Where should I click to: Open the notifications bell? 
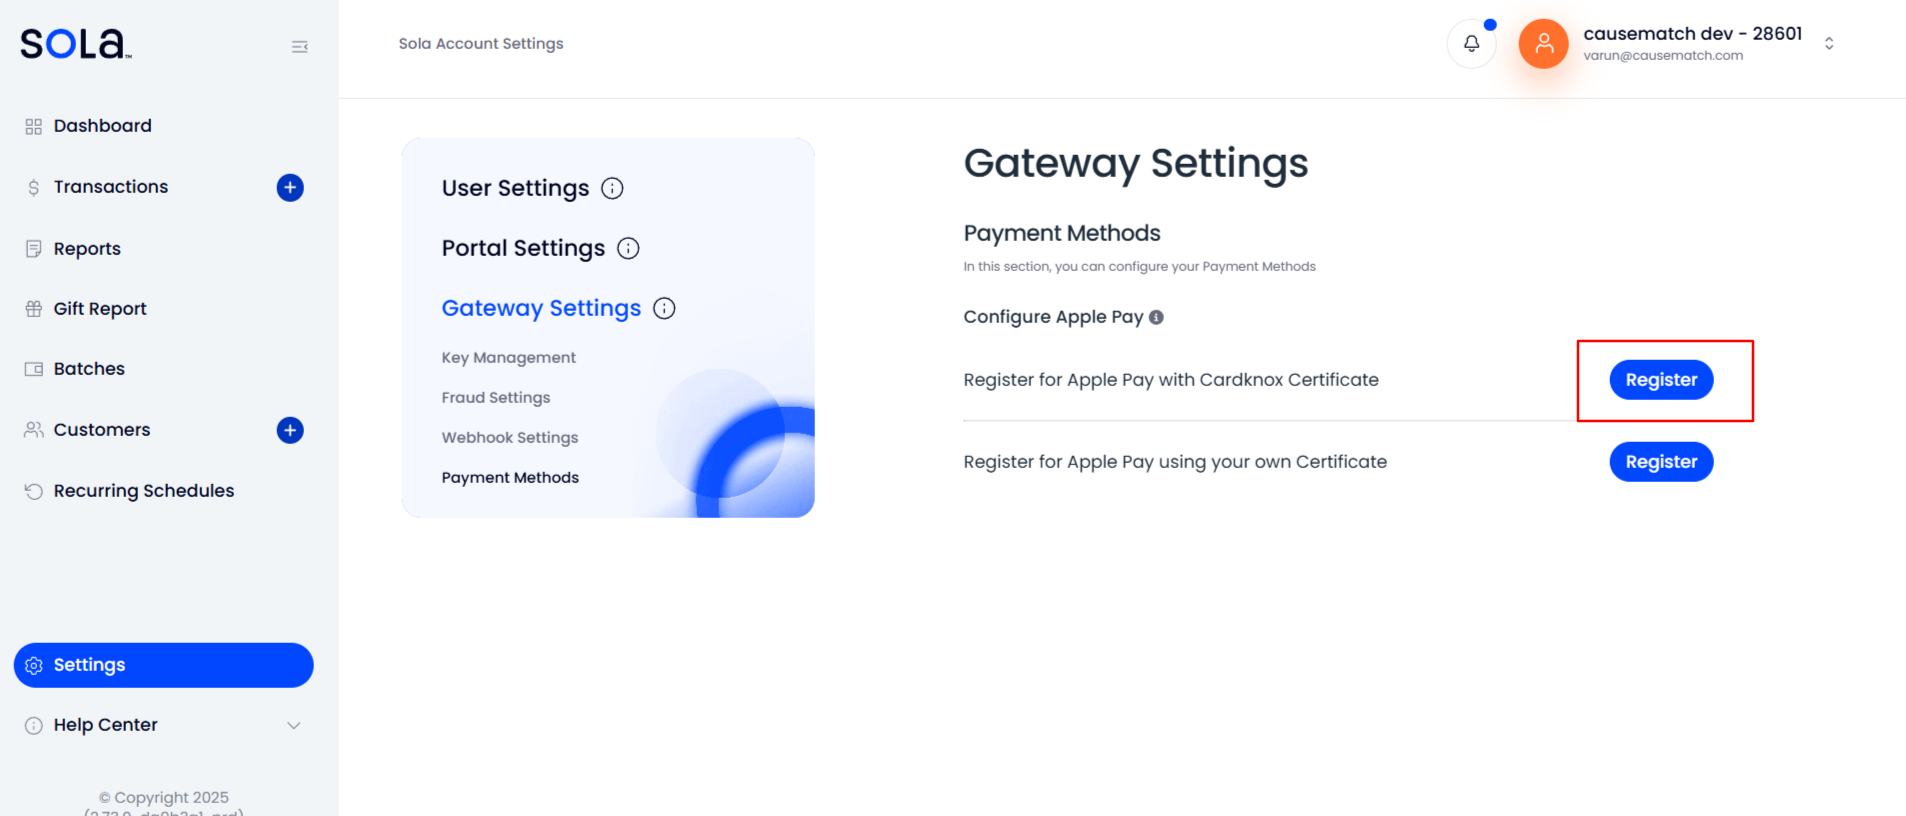coord(1471,43)
